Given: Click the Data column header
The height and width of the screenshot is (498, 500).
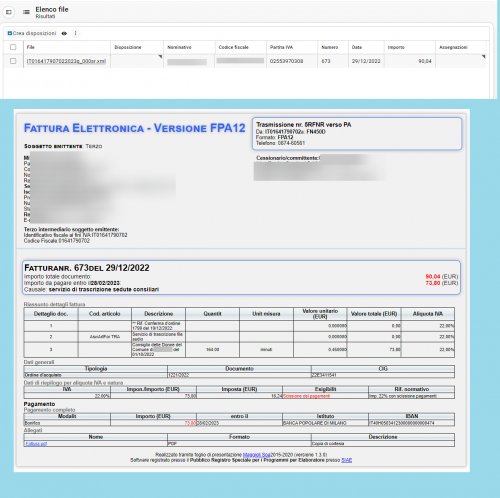Looking at the screenshot, I should point(357,47).
